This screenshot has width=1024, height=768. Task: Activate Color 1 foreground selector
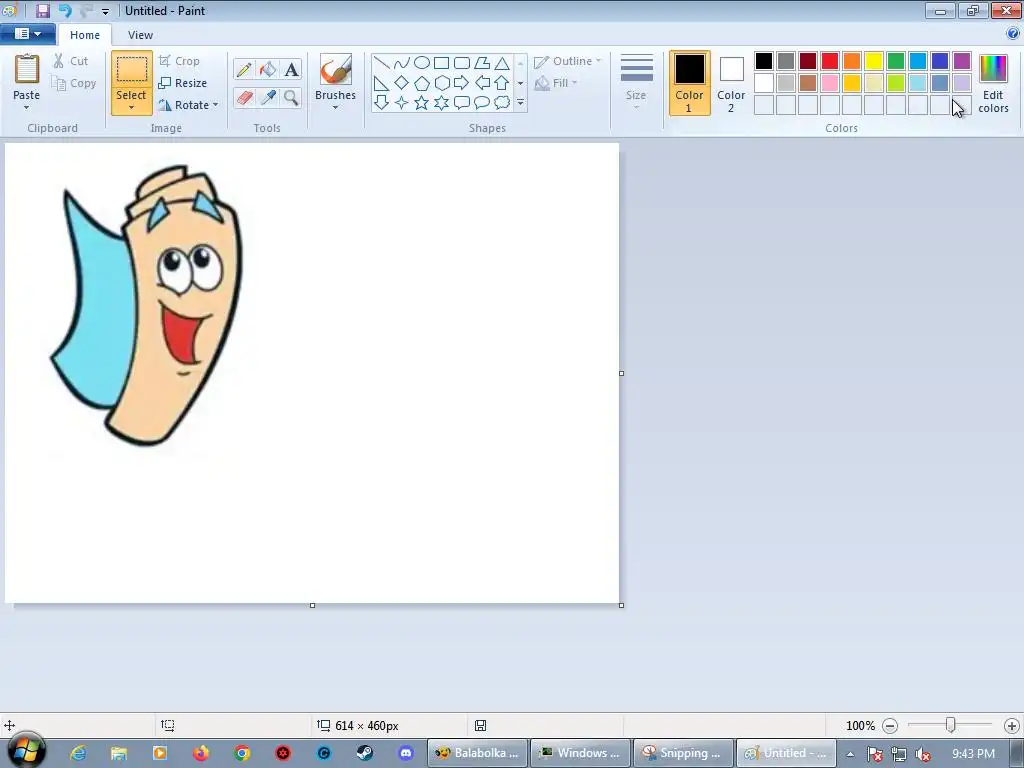(x=690, y=83)
